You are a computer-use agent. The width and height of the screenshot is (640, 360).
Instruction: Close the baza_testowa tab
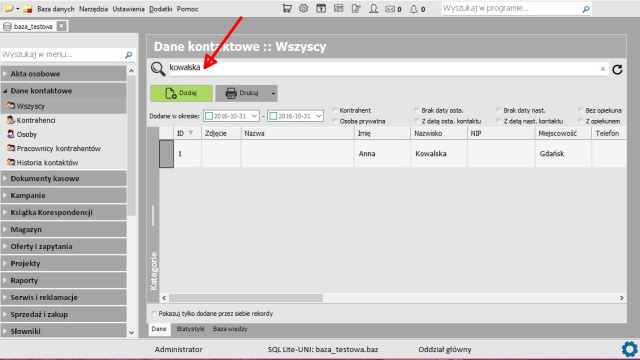(x=61, y=26)
